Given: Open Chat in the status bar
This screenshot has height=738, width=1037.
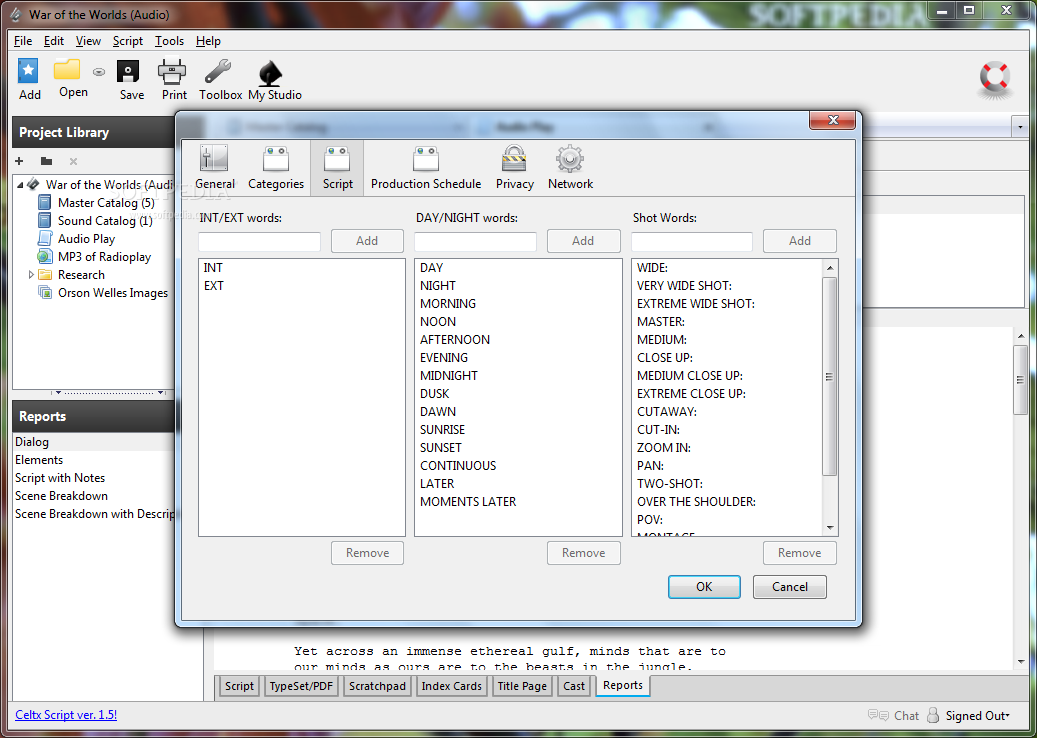Looking at the screenshot, I should coord(893,715).
